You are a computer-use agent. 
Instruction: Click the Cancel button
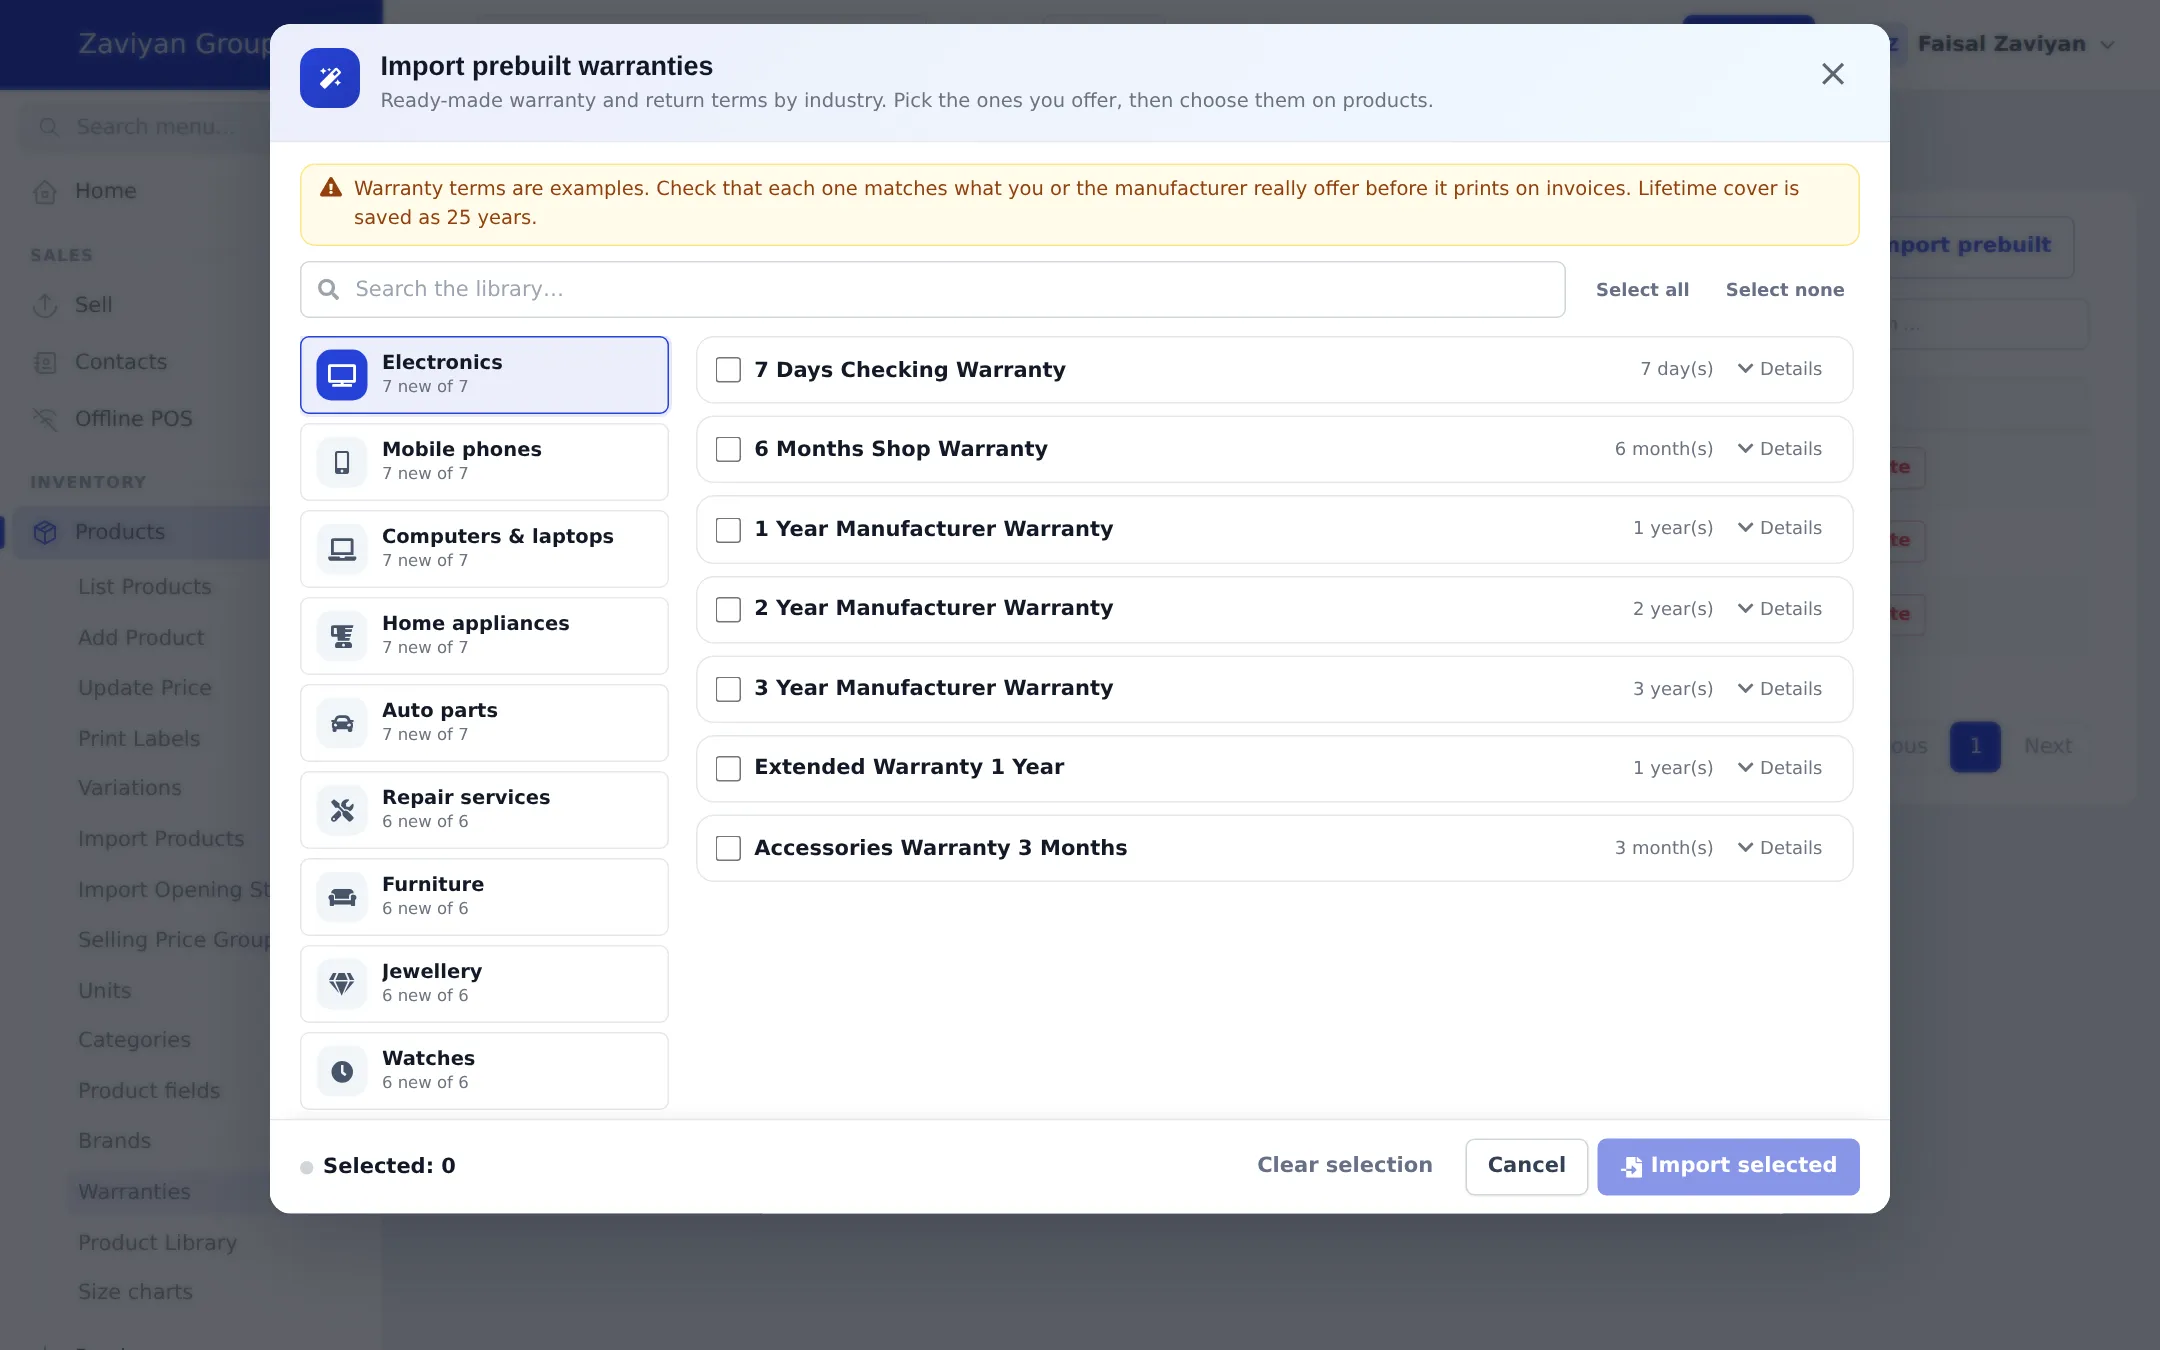1526,1166
